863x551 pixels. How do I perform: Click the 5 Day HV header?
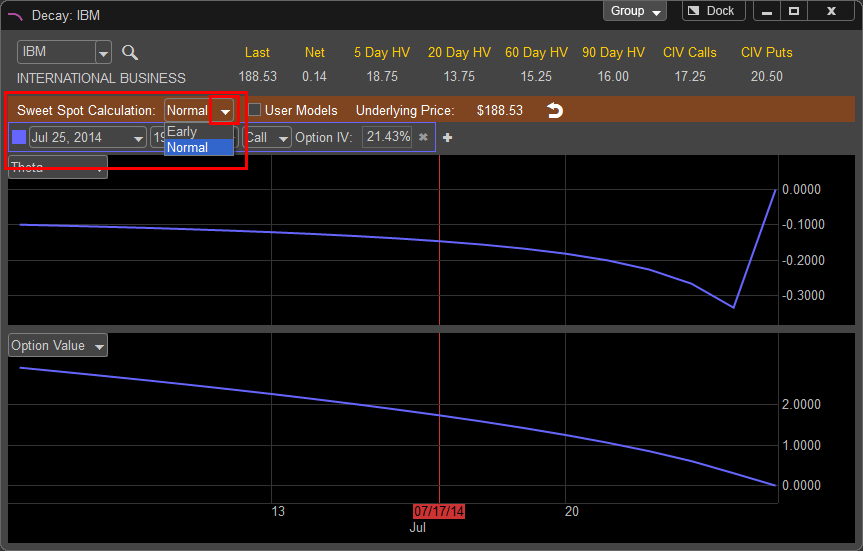(x=381, y=52)
